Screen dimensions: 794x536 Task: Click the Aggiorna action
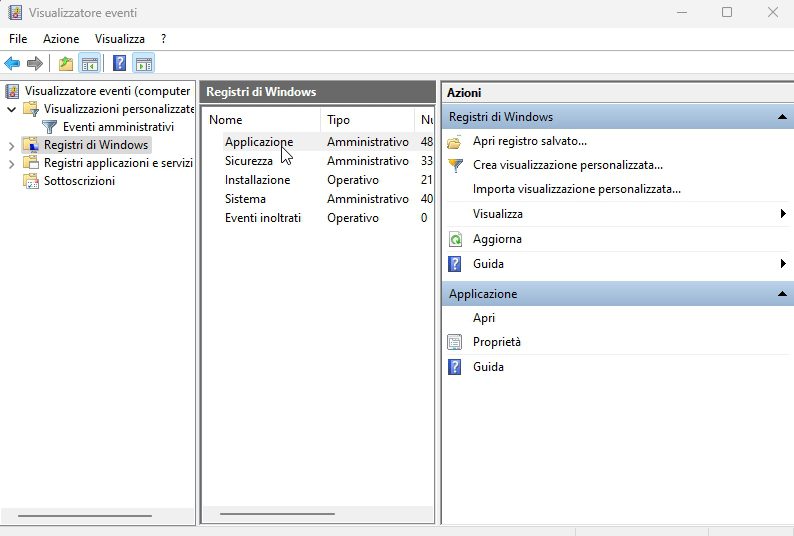pyautogui.click(x=497, y=239)
